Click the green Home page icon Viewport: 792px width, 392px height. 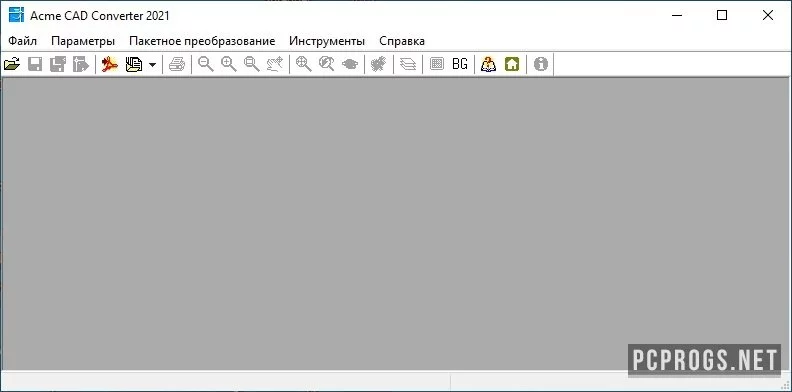coord(512,64)
